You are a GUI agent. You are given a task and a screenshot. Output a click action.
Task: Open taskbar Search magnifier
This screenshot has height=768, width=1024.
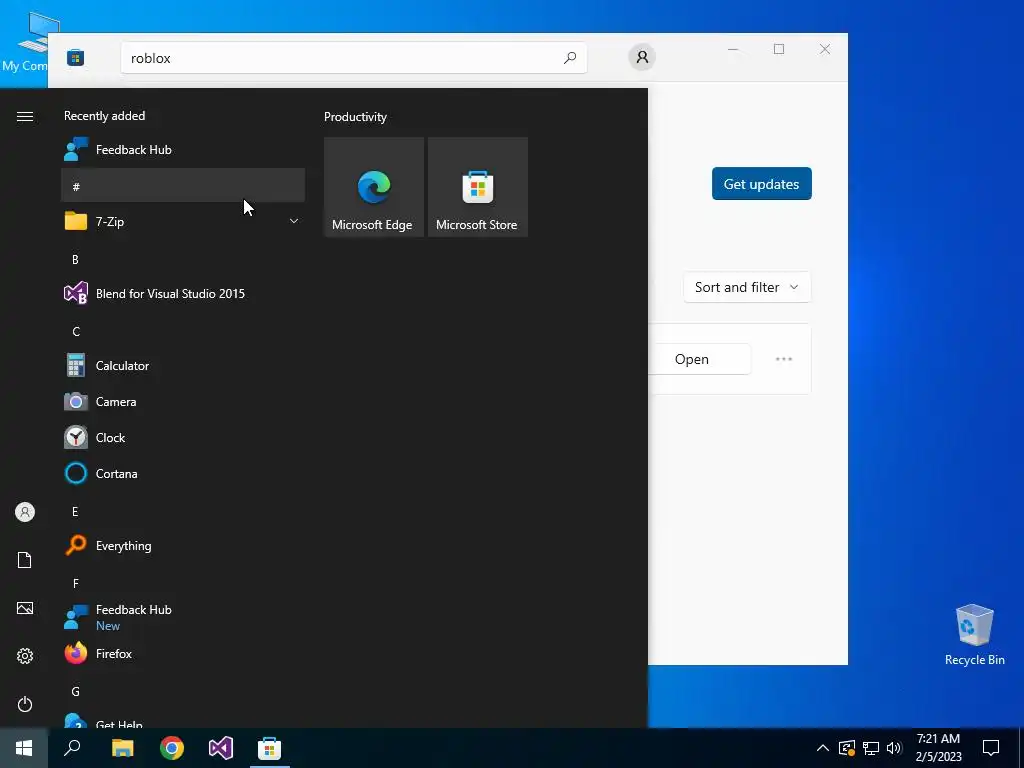click(72, 748)
